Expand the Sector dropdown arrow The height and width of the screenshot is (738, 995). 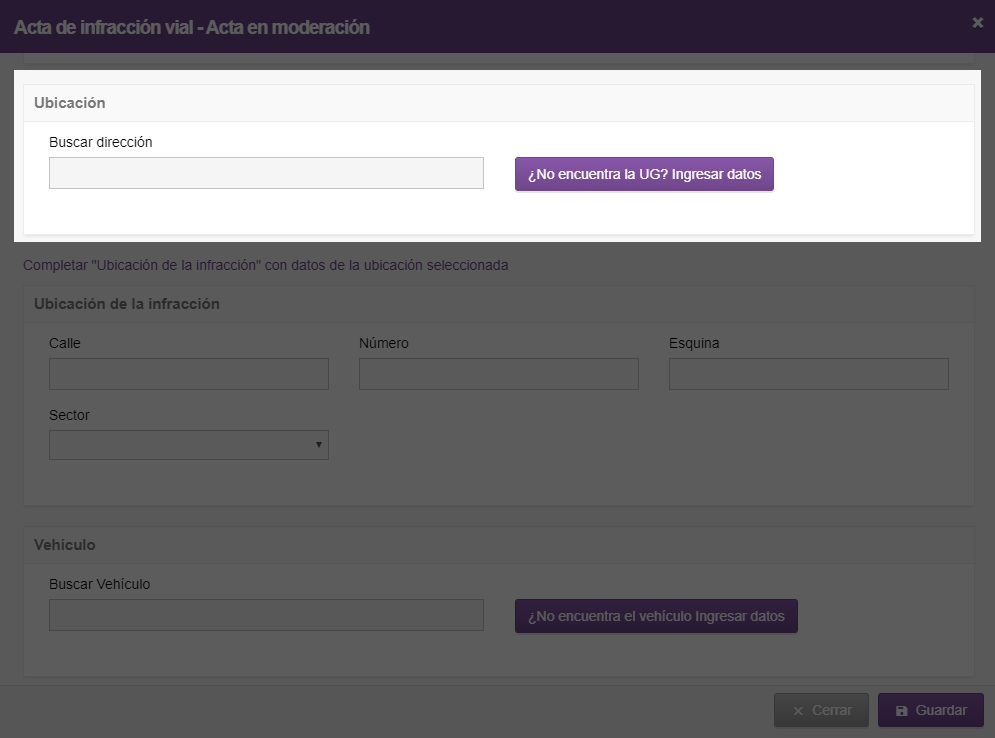click(x=319, y=445)
